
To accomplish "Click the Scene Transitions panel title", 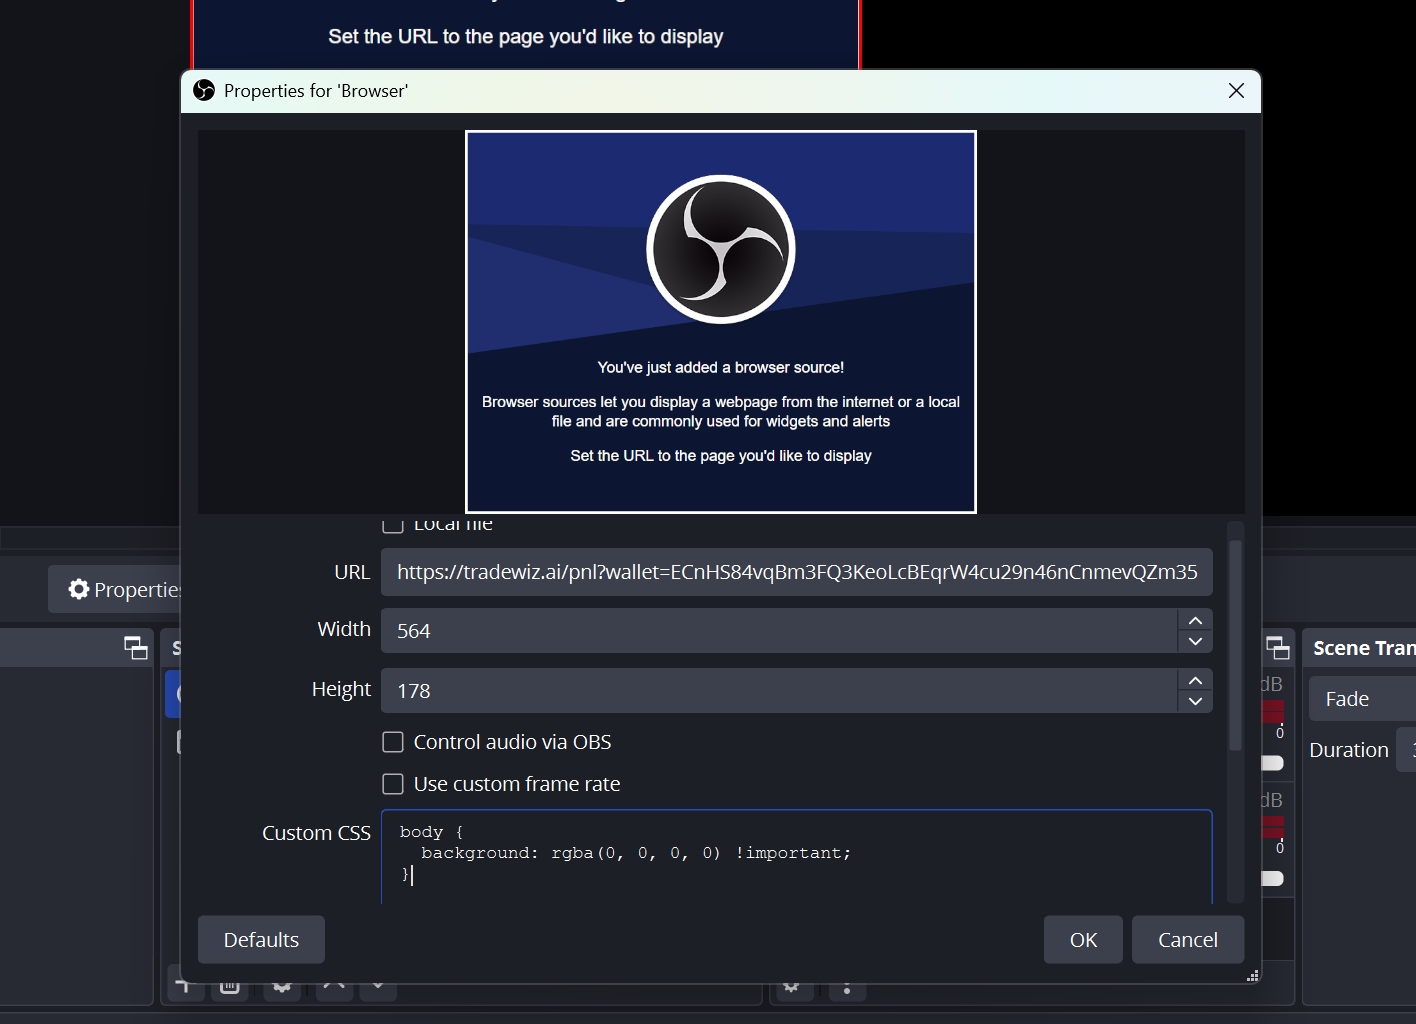I will tap(1364, 648).
